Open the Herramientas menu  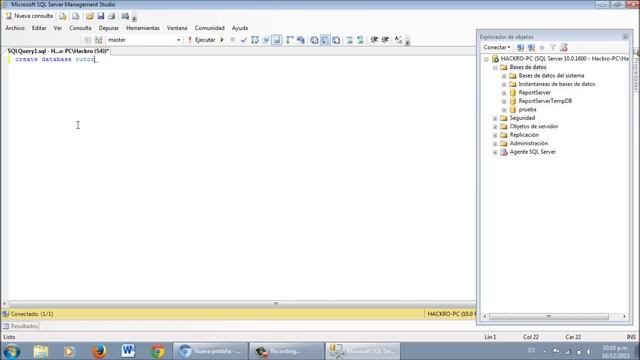pyautogui.click(x=143, y=28)
